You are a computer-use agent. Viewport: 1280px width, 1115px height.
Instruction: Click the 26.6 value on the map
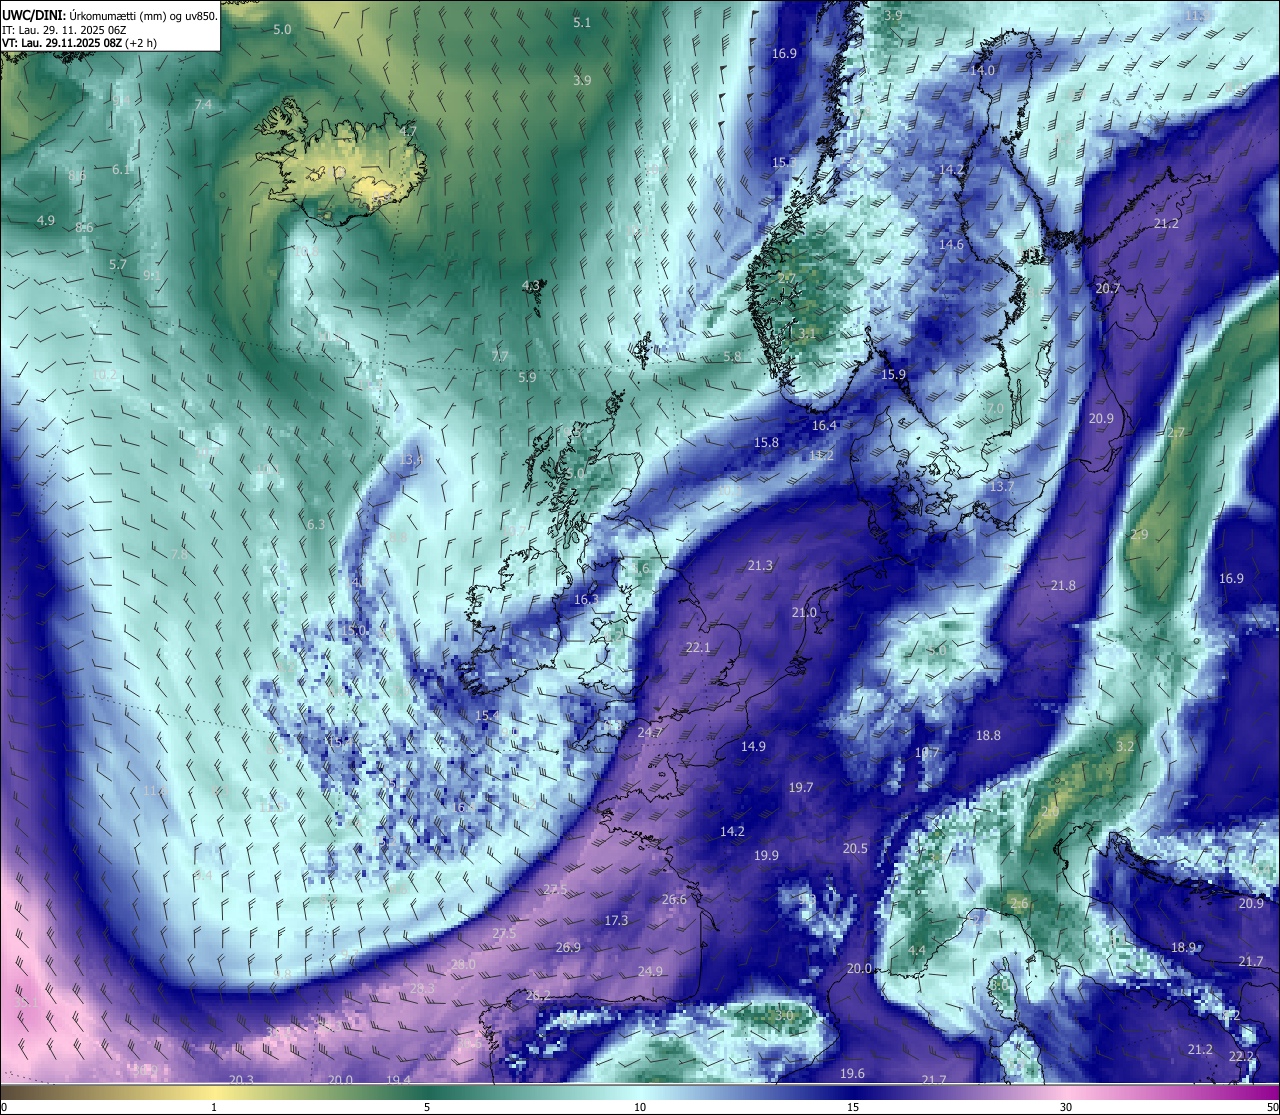674,899
